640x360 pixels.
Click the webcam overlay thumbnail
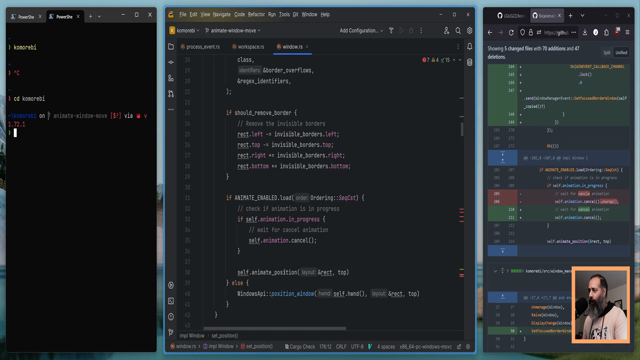601,305
